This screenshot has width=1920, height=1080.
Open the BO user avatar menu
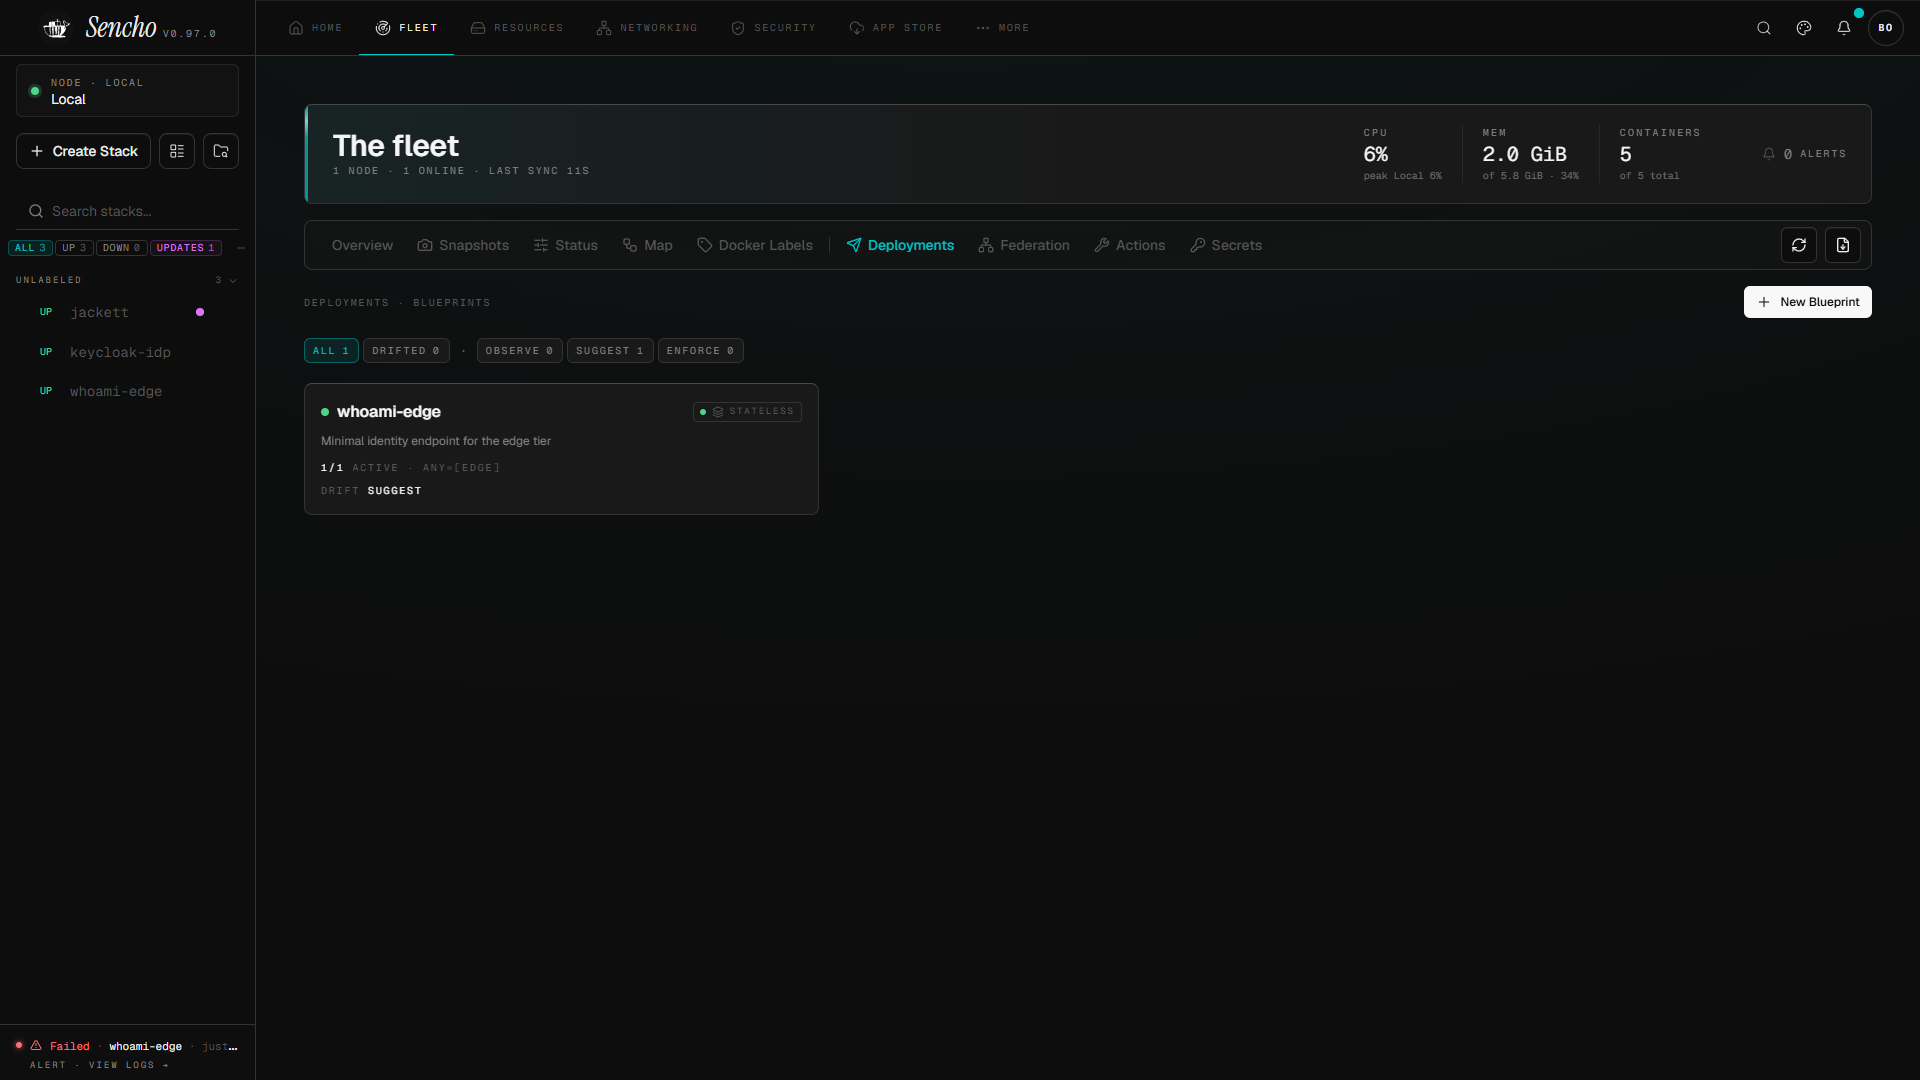pos(1886,28)
